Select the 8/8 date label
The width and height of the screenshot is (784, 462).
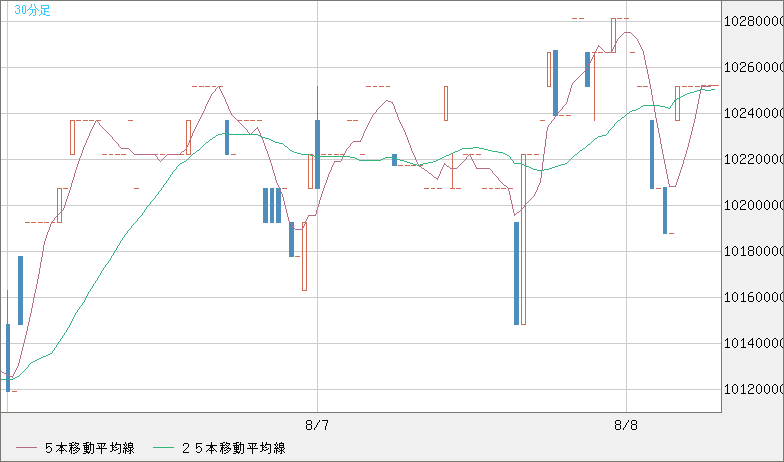626,426
